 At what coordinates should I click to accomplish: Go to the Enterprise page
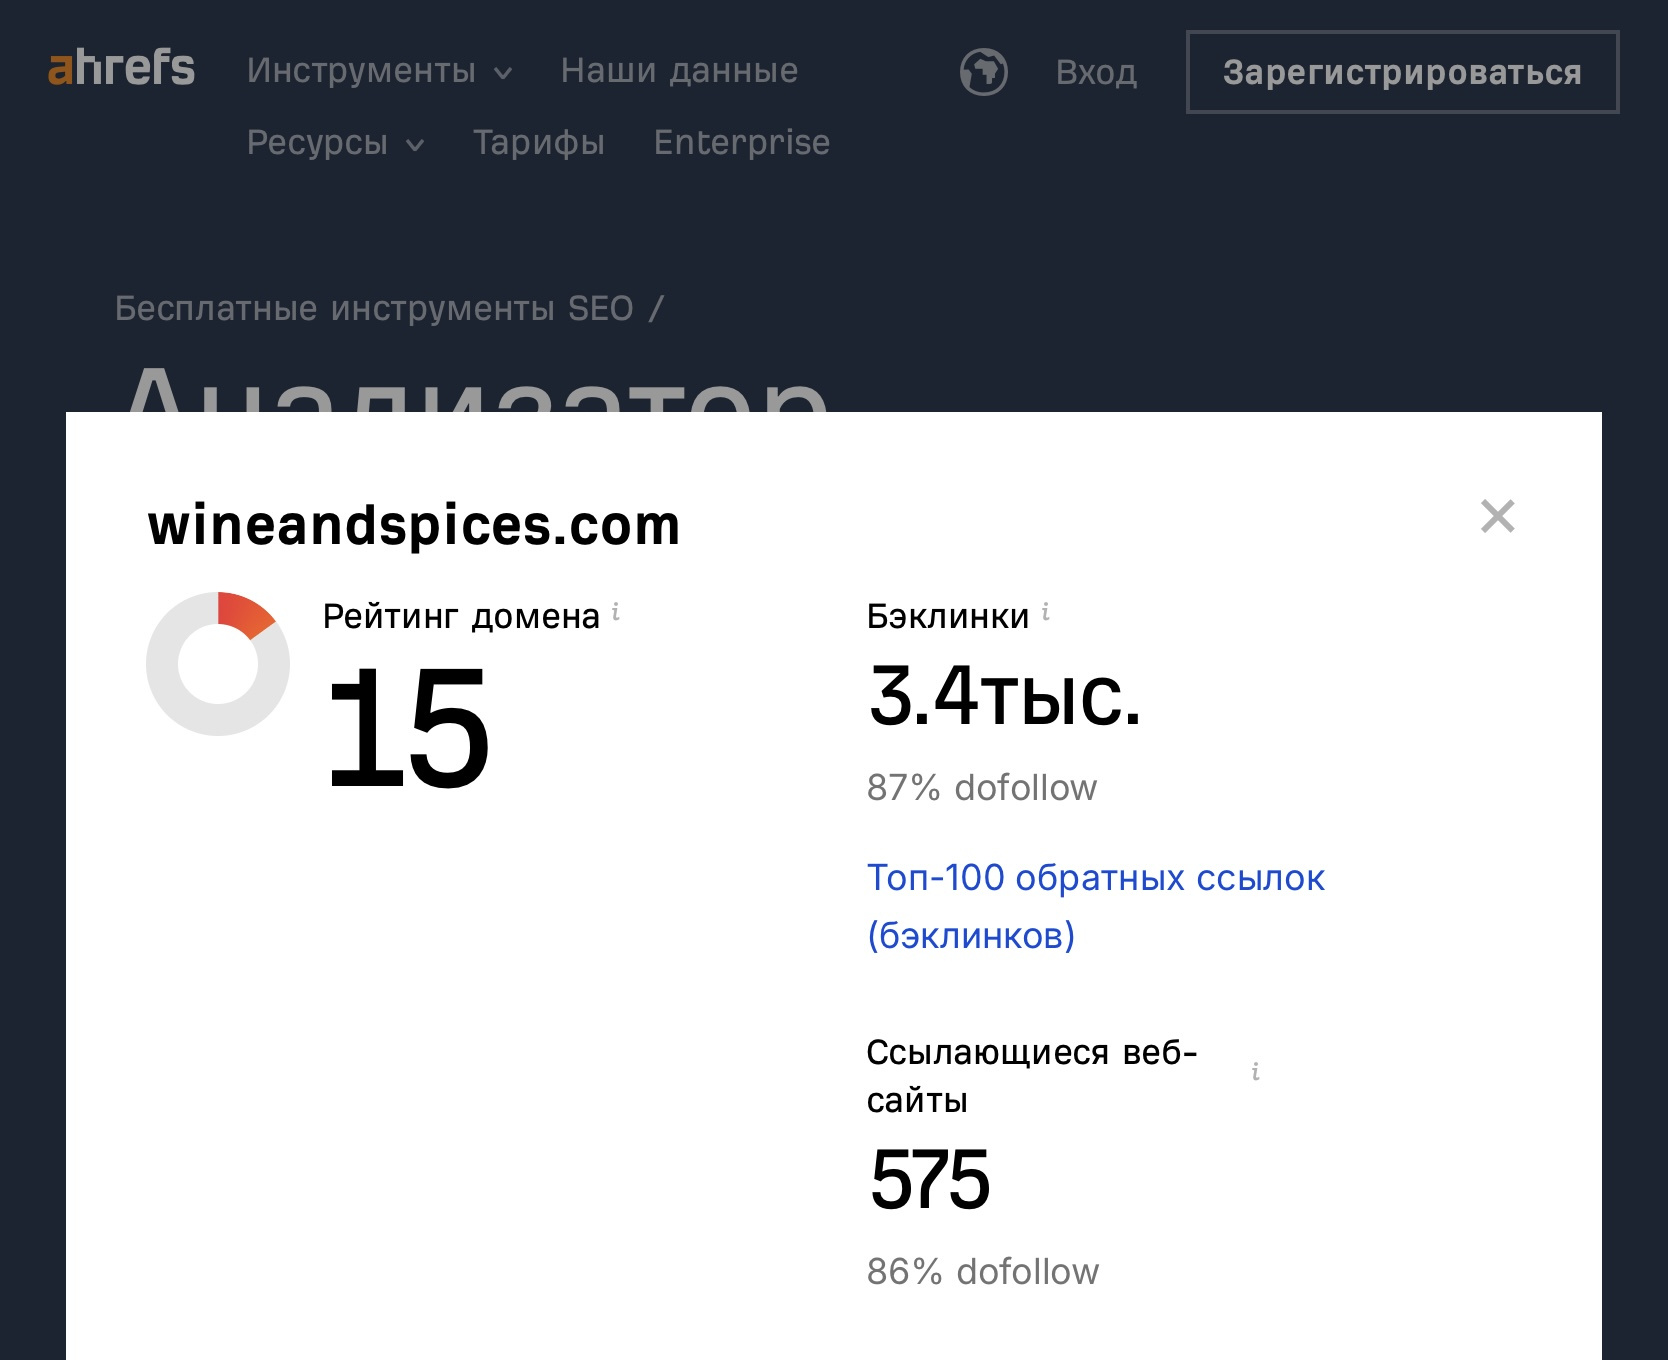pyautogui.click(x=742, y=143)
